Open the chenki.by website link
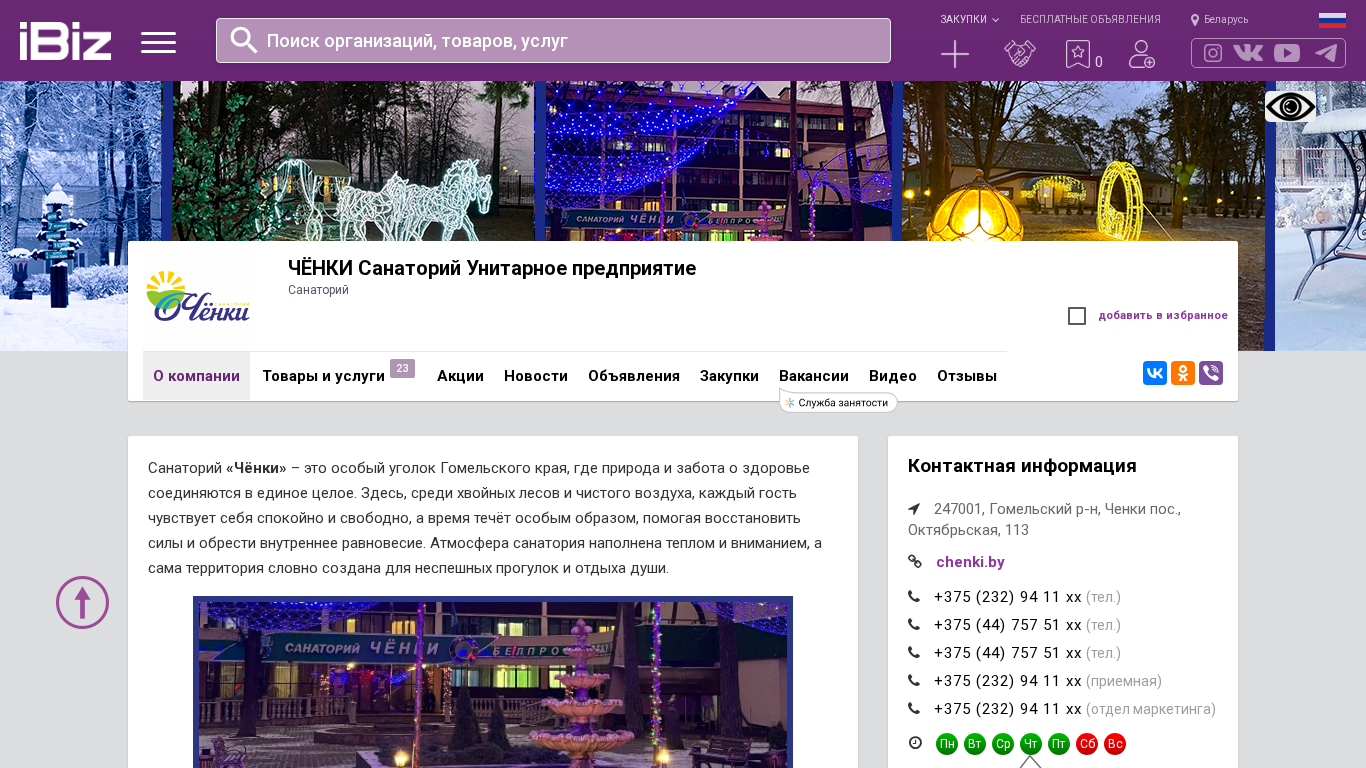This screenshot has height=768, width=1366. [970, 562]
